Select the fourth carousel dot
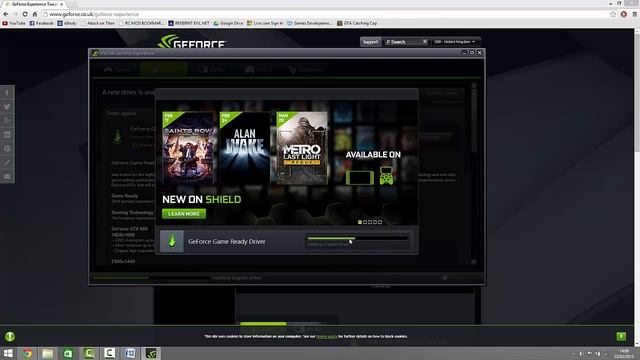The image size is (640, 360). (x=375, y=222)
